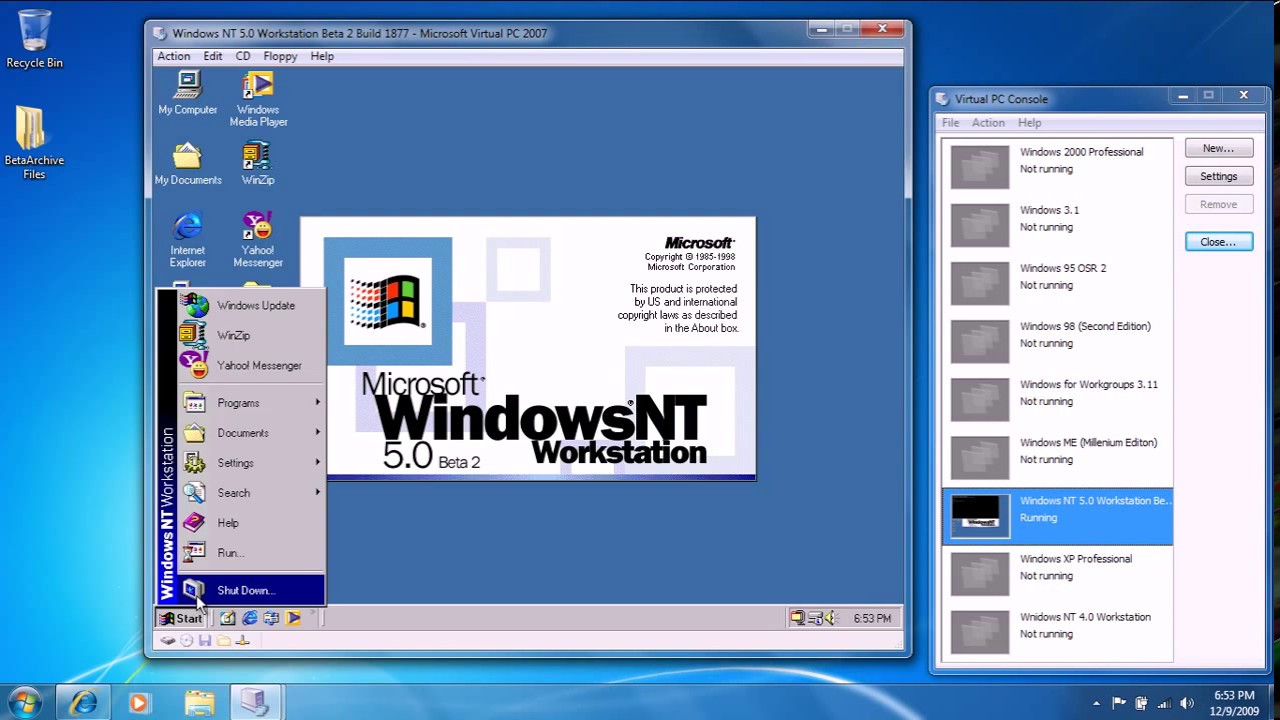Choose Yahoo! Messenger in Start menu

[251, 366]
